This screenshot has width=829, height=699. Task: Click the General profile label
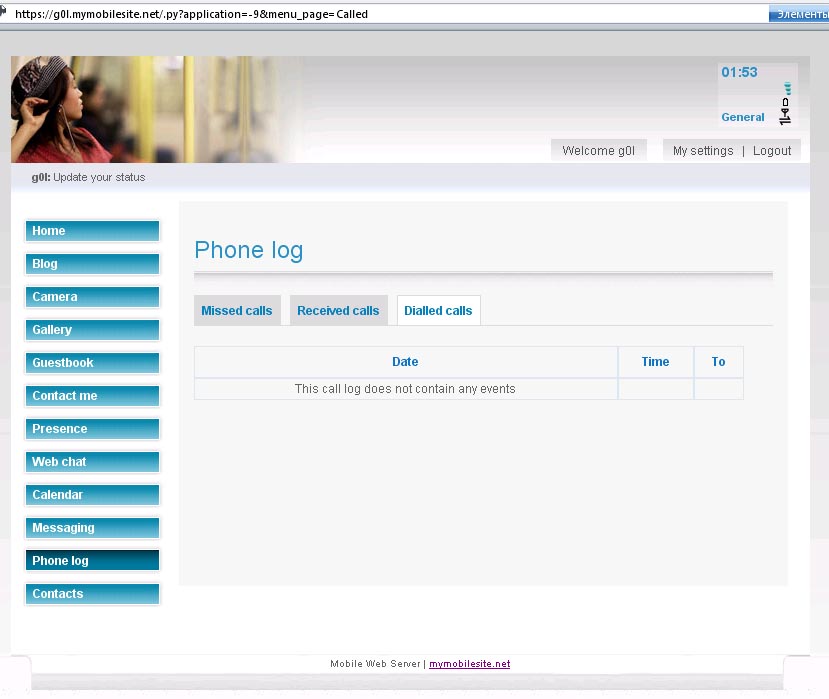[x=743, y=117]
